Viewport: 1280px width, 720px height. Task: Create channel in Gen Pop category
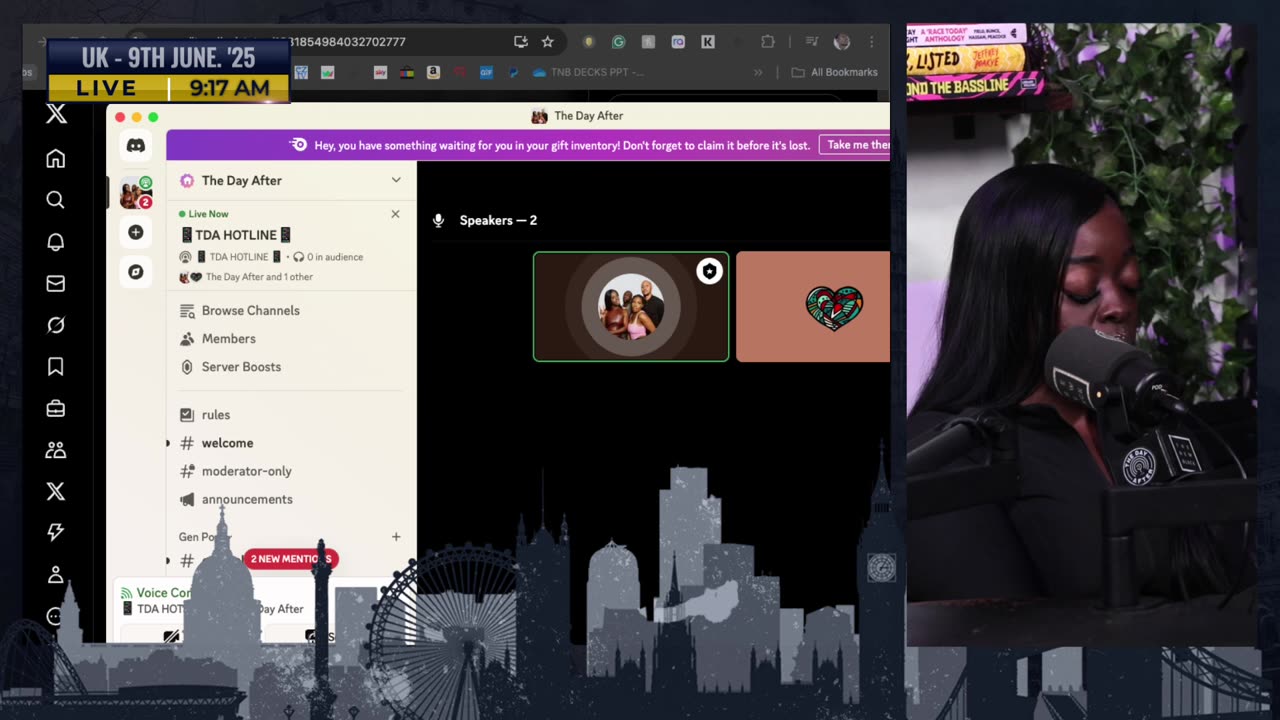tap(396, 537)
